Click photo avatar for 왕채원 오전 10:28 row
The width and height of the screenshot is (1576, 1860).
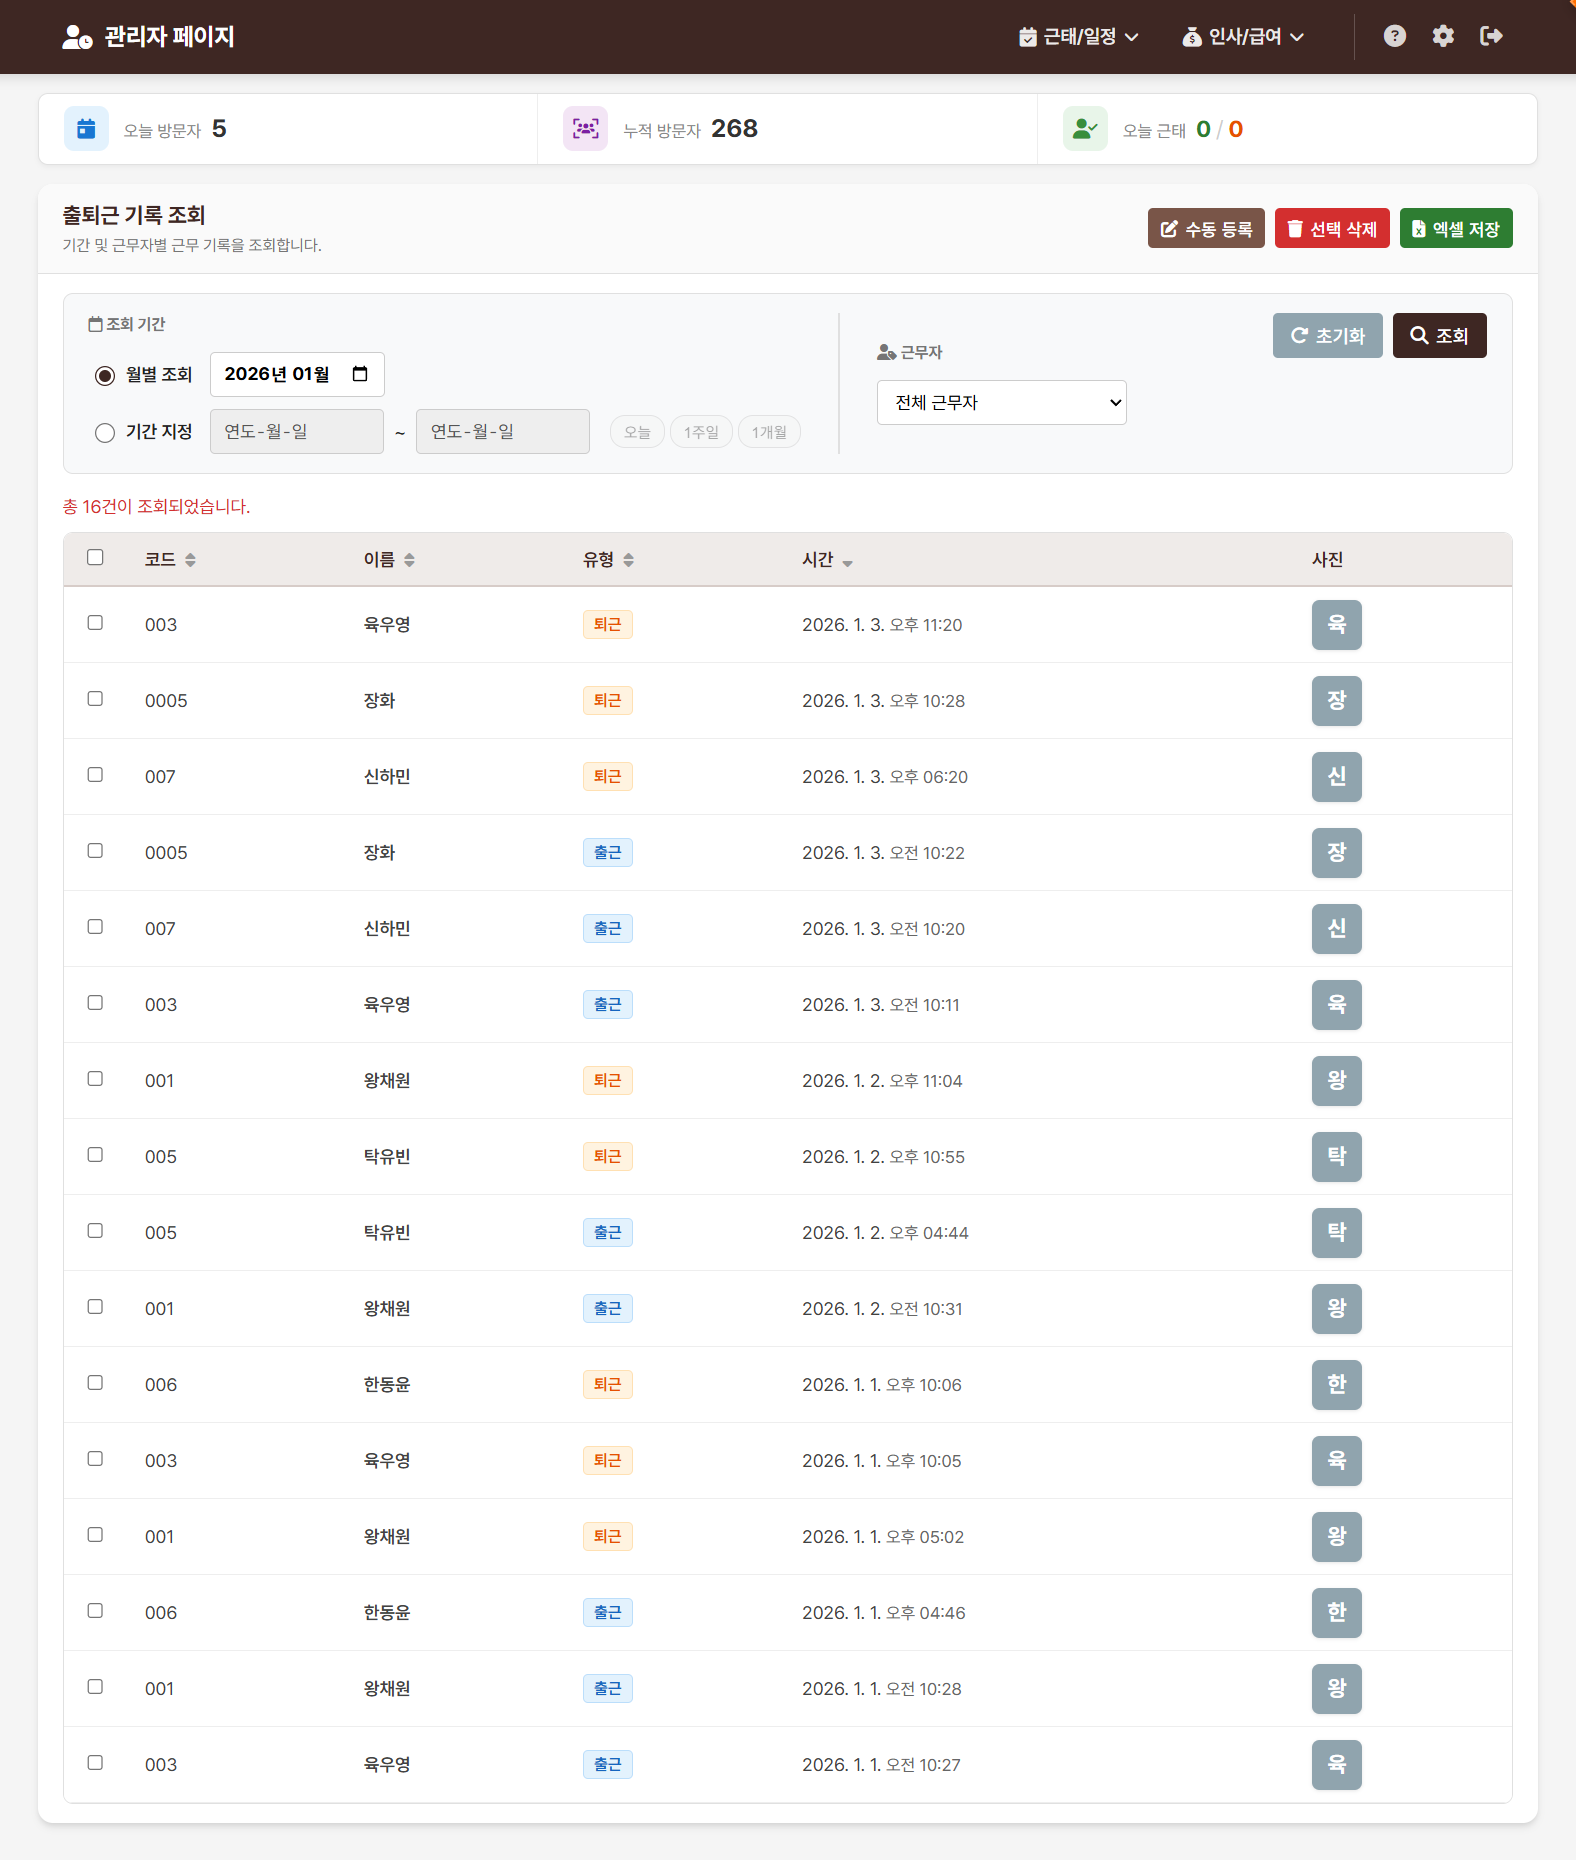[x=1337, y=1689]
